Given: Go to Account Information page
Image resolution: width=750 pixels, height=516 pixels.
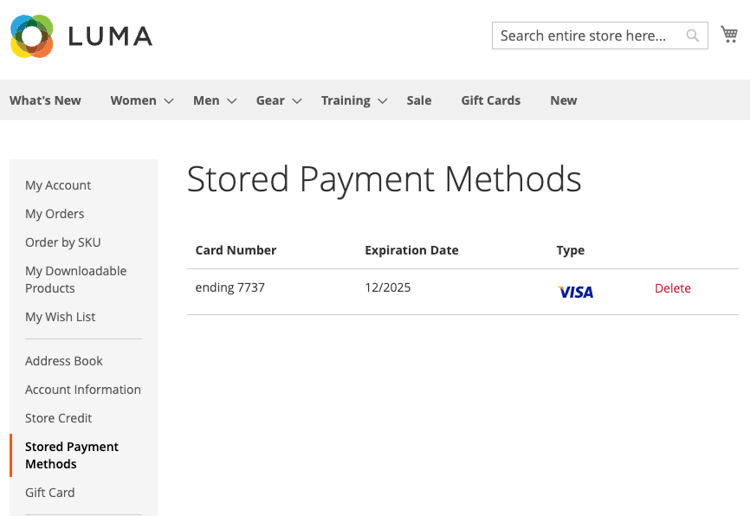Looking at the screenshot, I should point(83,390).
